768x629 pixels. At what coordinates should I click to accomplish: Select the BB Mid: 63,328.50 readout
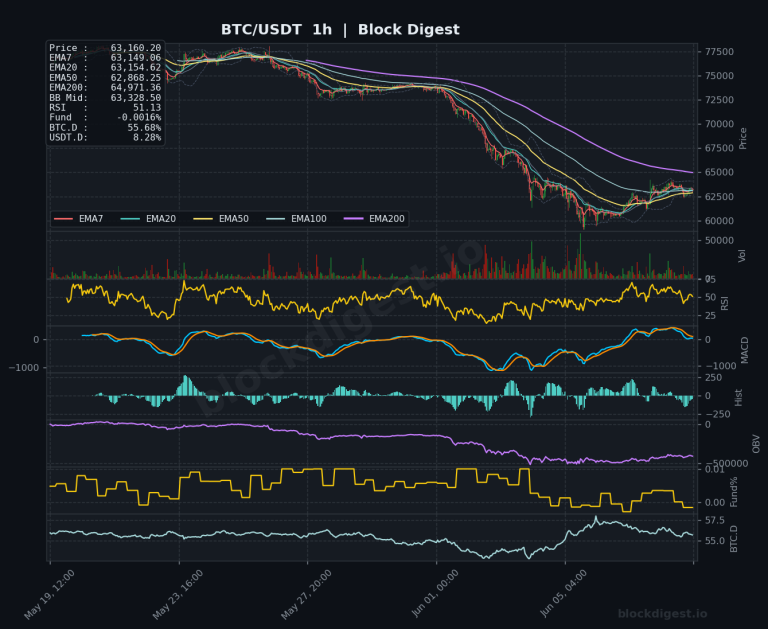click(x=105, y=98)
